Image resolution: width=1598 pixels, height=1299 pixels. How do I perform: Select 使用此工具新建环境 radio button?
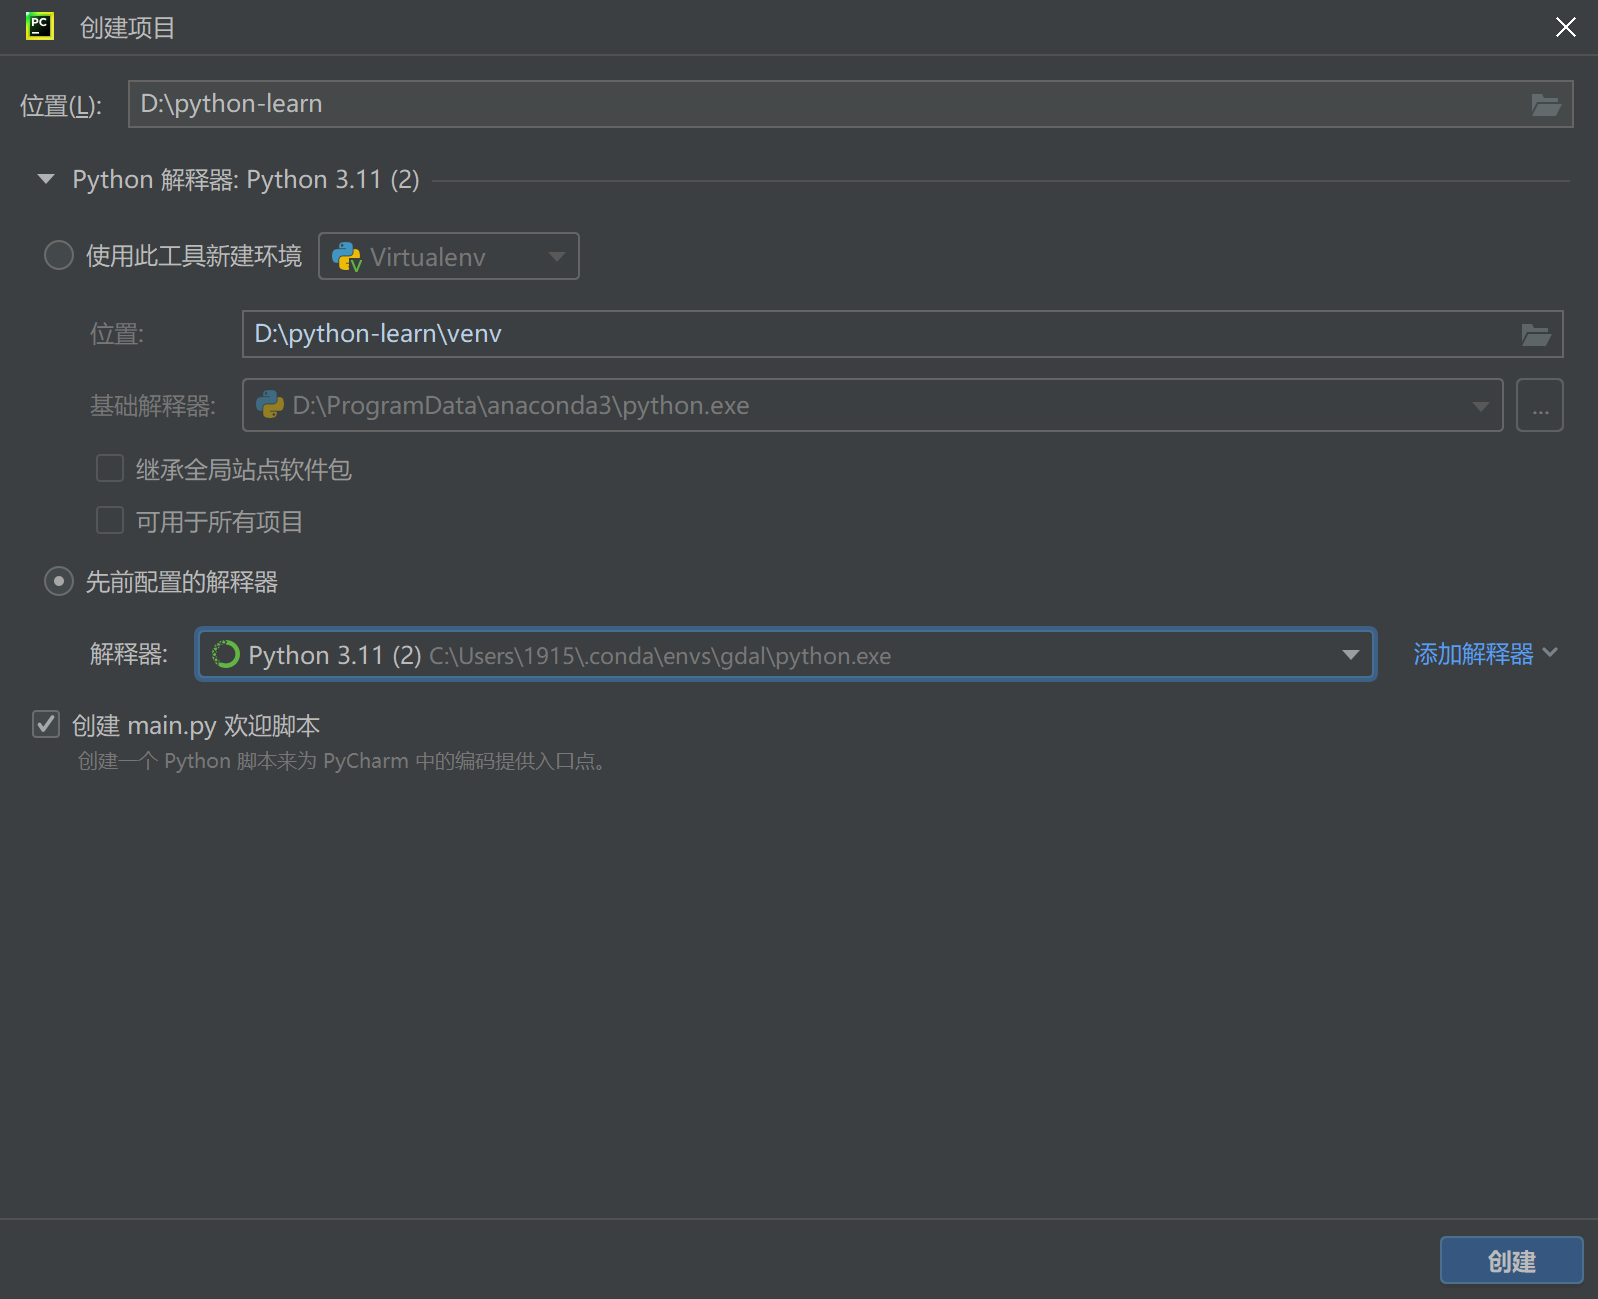point(59,255)
